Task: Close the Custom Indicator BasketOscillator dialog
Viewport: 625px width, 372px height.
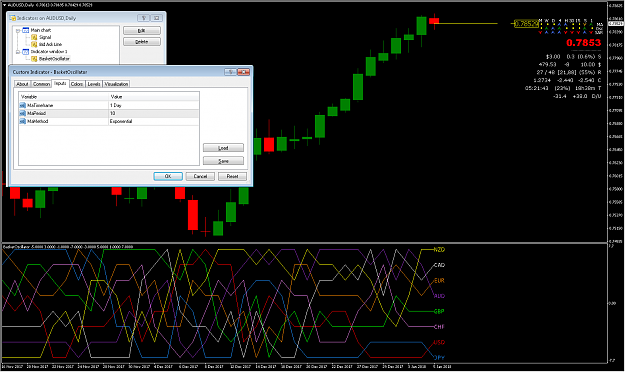Action: (x=244, y=72)
